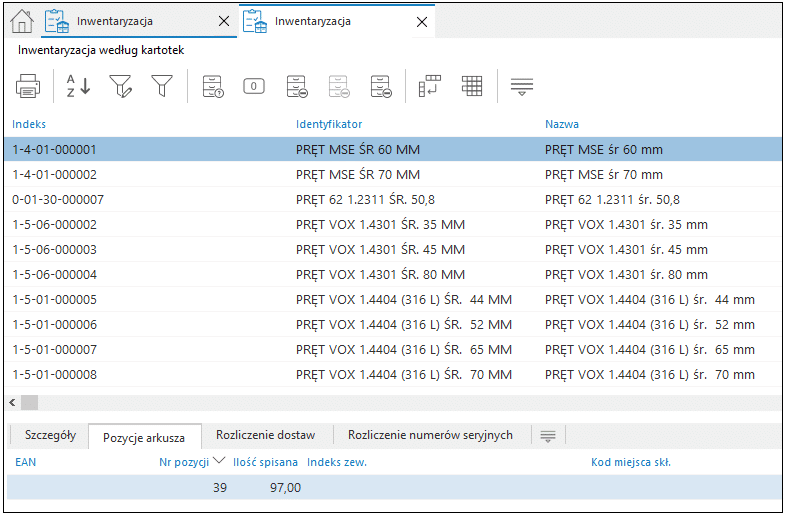Click the pivot layout icon with arrow
Viewport: 785px width, 515px height.
430,87
